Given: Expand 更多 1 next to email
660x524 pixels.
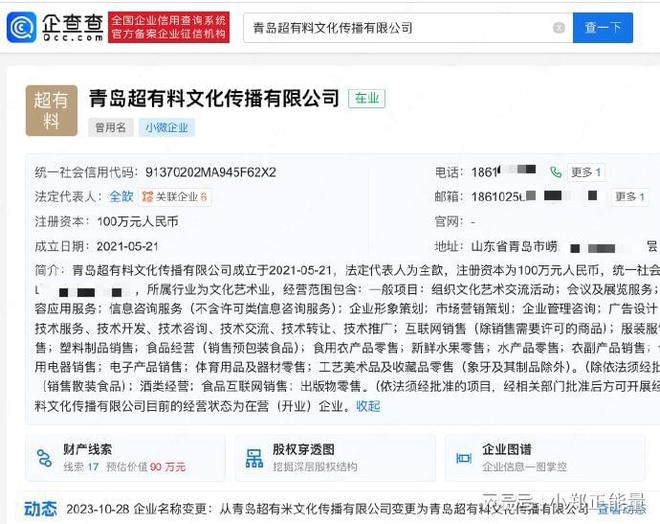Looking at the screenshot, I should tap(630, 197).
